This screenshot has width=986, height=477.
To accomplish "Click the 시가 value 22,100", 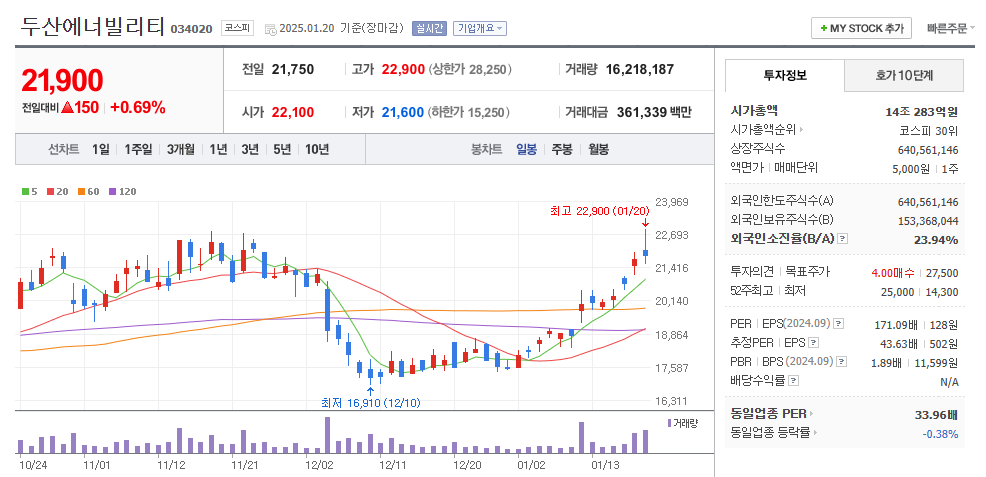I will pos(293,112).
